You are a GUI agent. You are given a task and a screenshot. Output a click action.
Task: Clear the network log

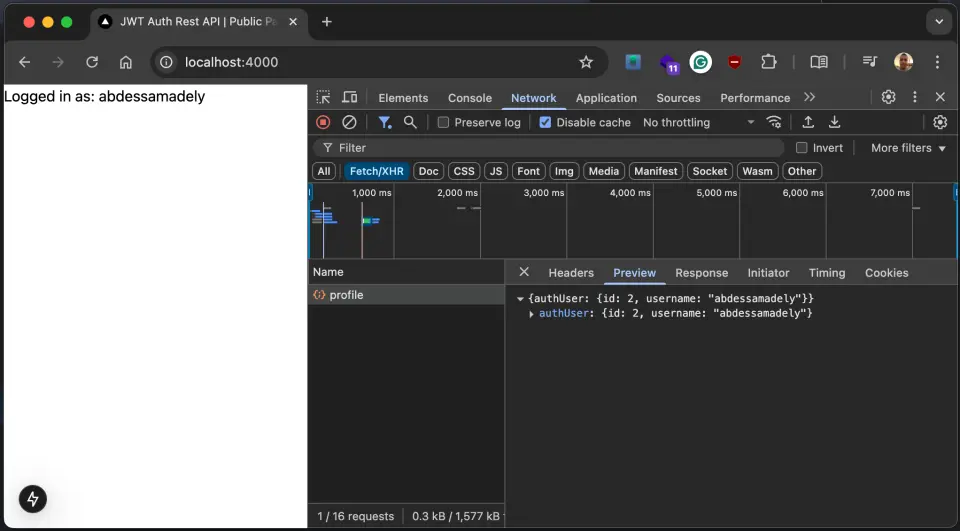349,122
